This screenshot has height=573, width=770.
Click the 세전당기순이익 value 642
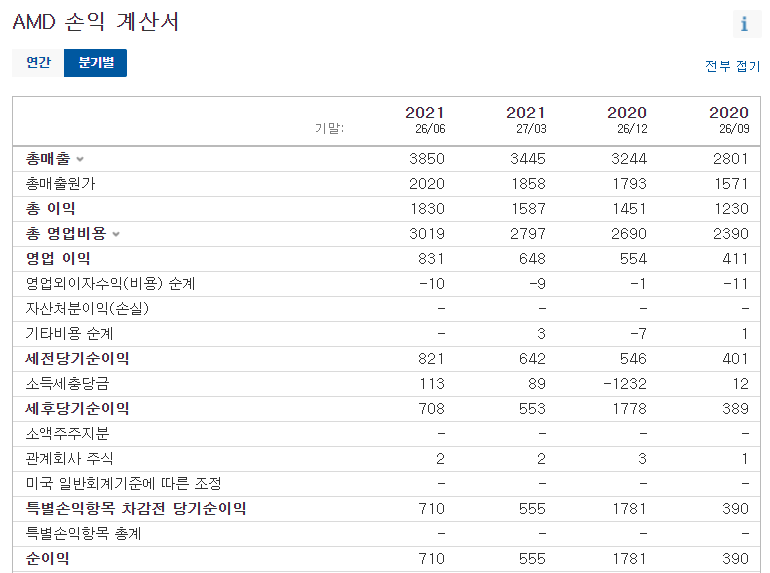[532, 359]
